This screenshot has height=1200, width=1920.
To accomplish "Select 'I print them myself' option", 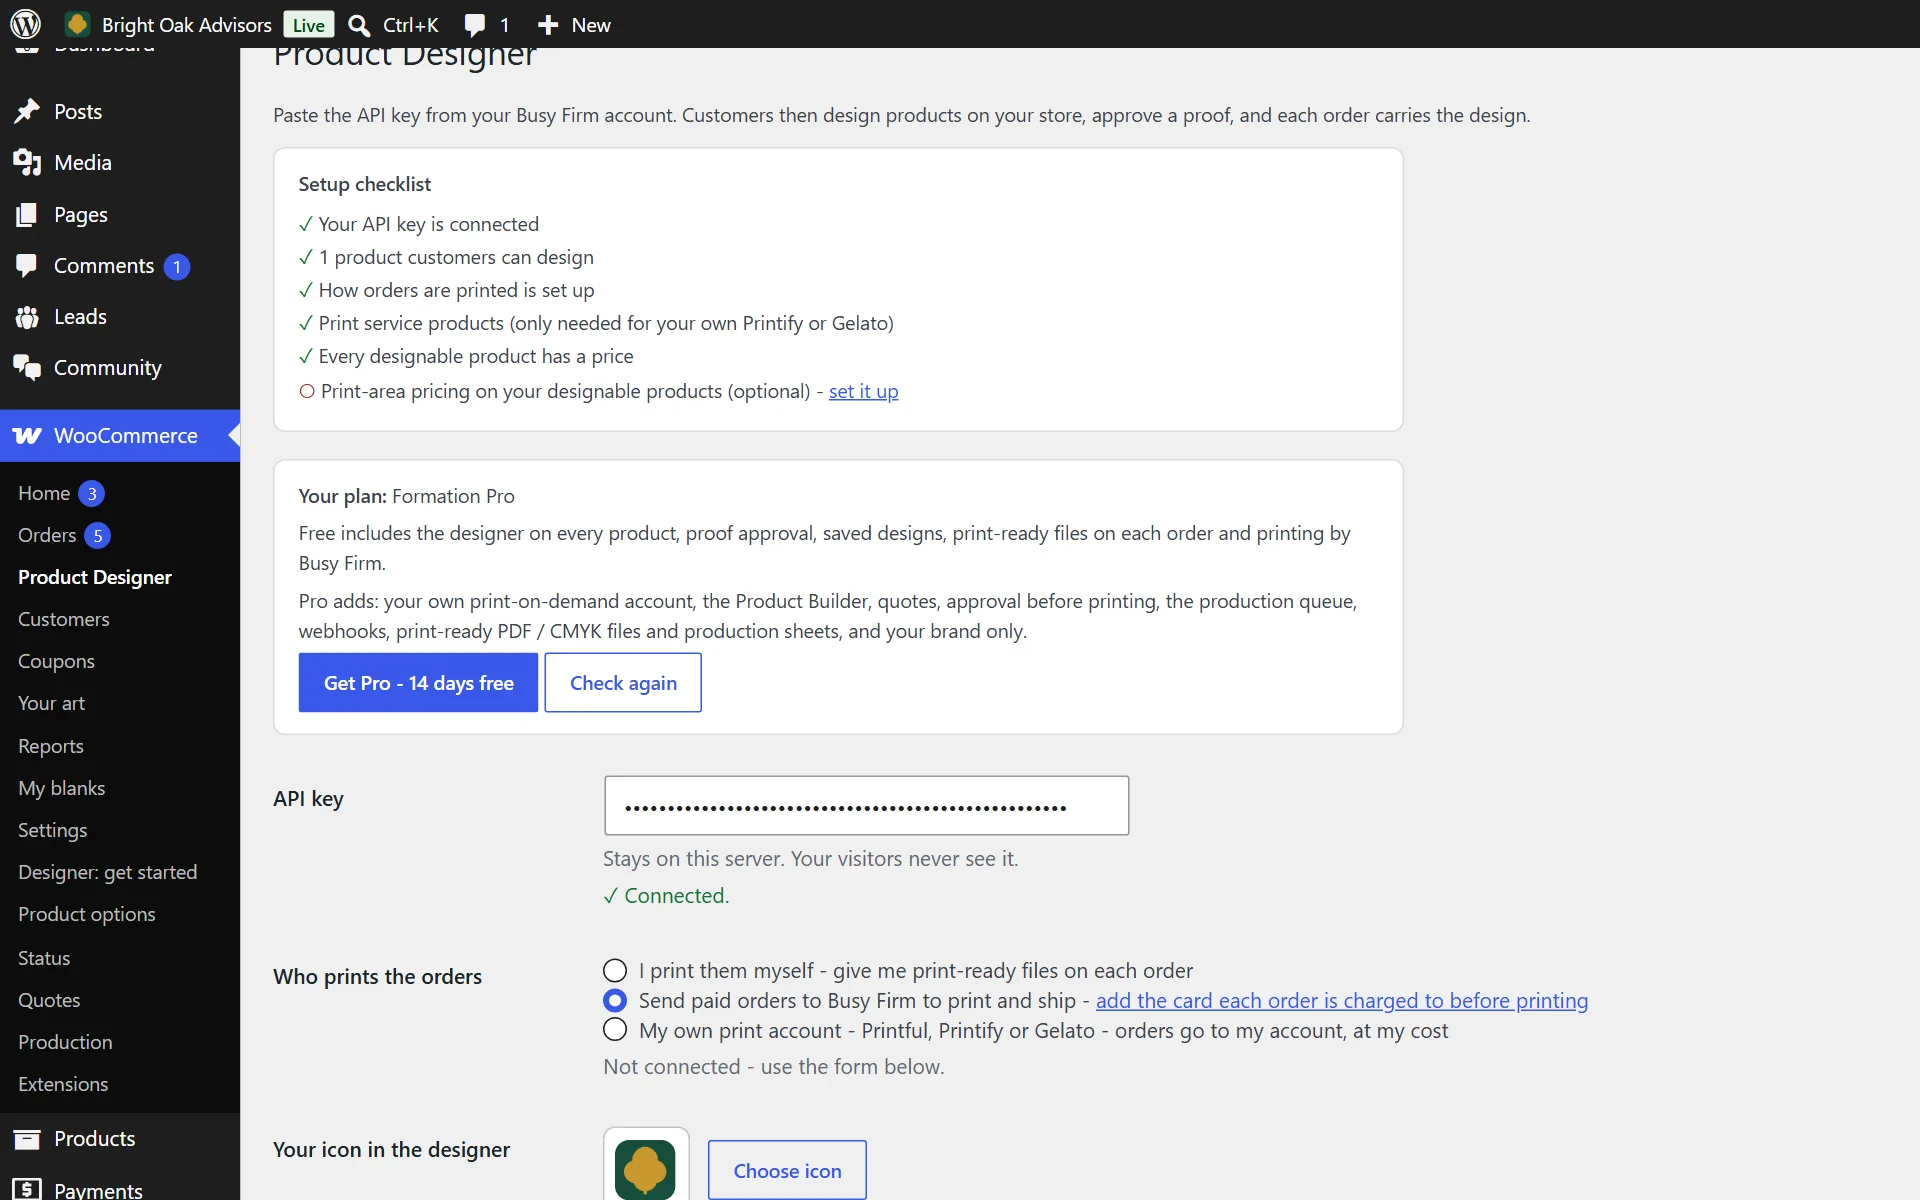I will (x=615, y=971).
